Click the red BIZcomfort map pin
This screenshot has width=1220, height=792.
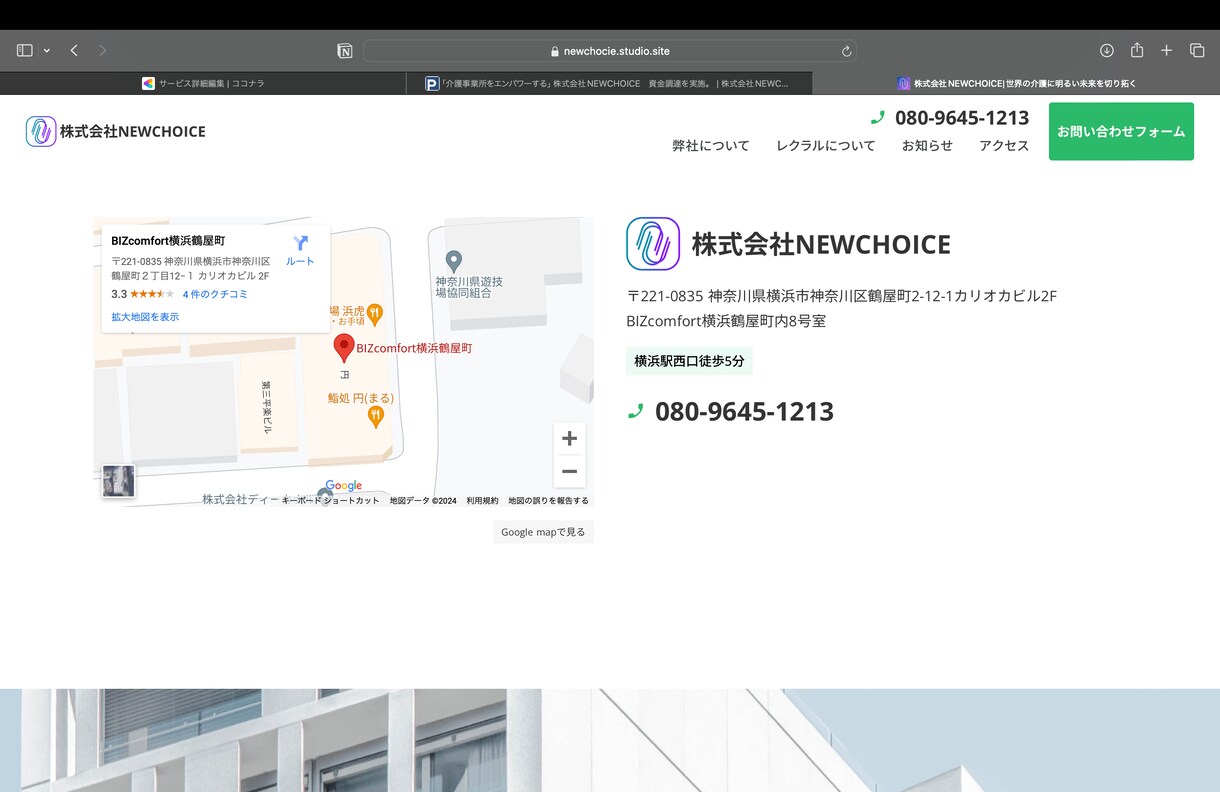coord(343,348)
